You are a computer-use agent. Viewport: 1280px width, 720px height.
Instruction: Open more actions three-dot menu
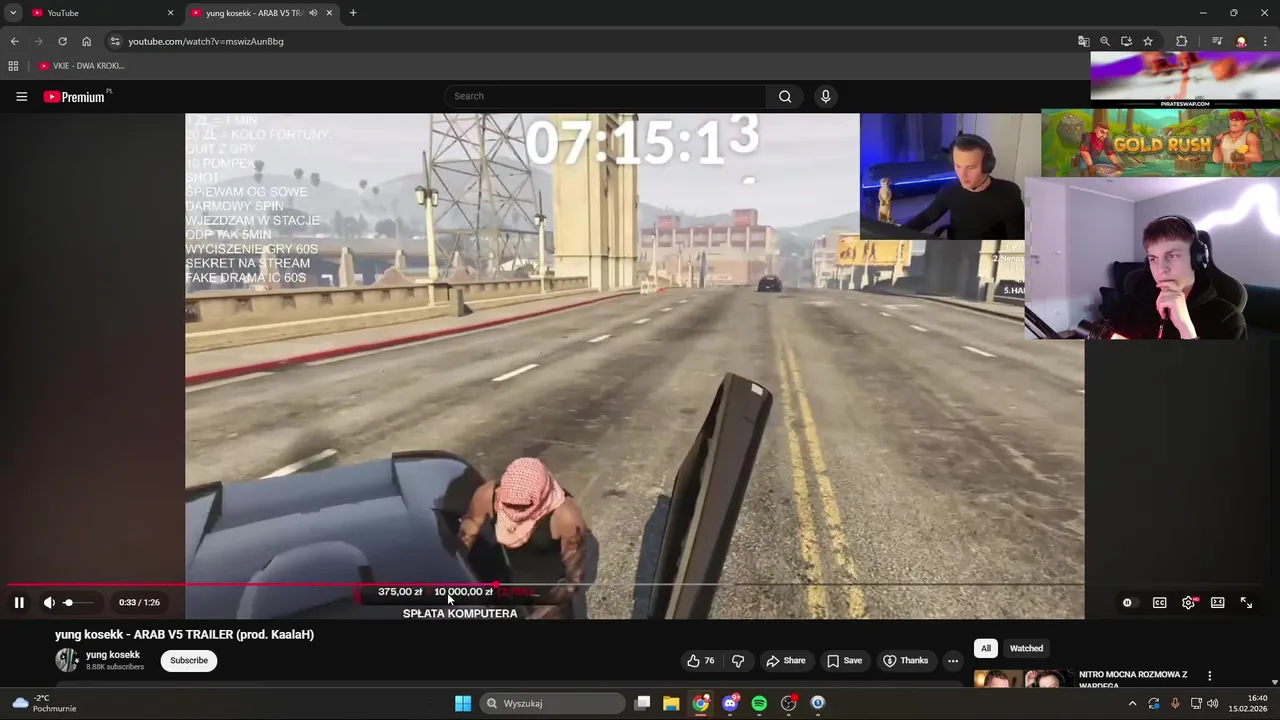point(953,660)
